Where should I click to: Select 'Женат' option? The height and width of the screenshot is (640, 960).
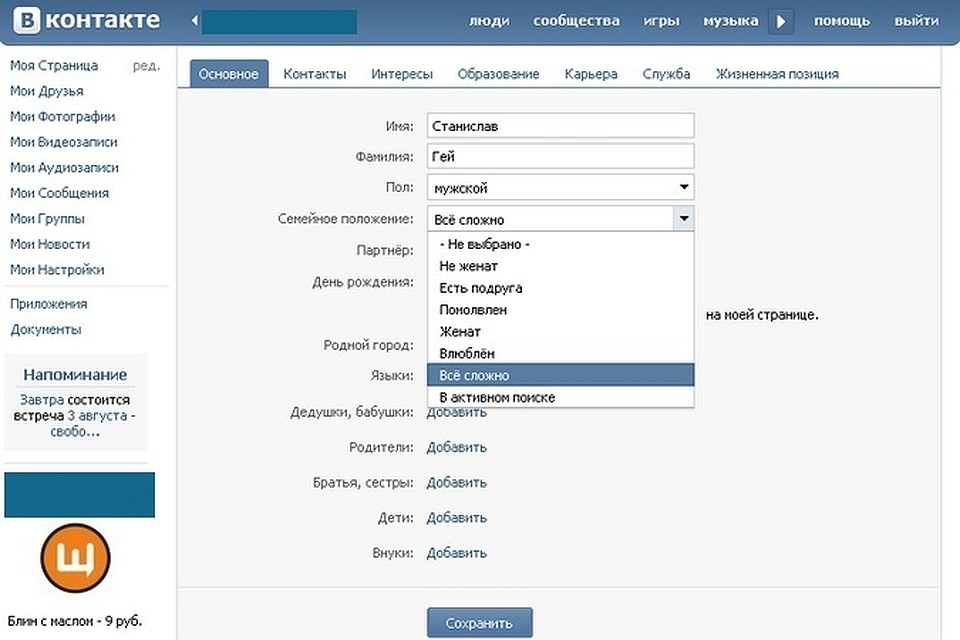[560, 332]
